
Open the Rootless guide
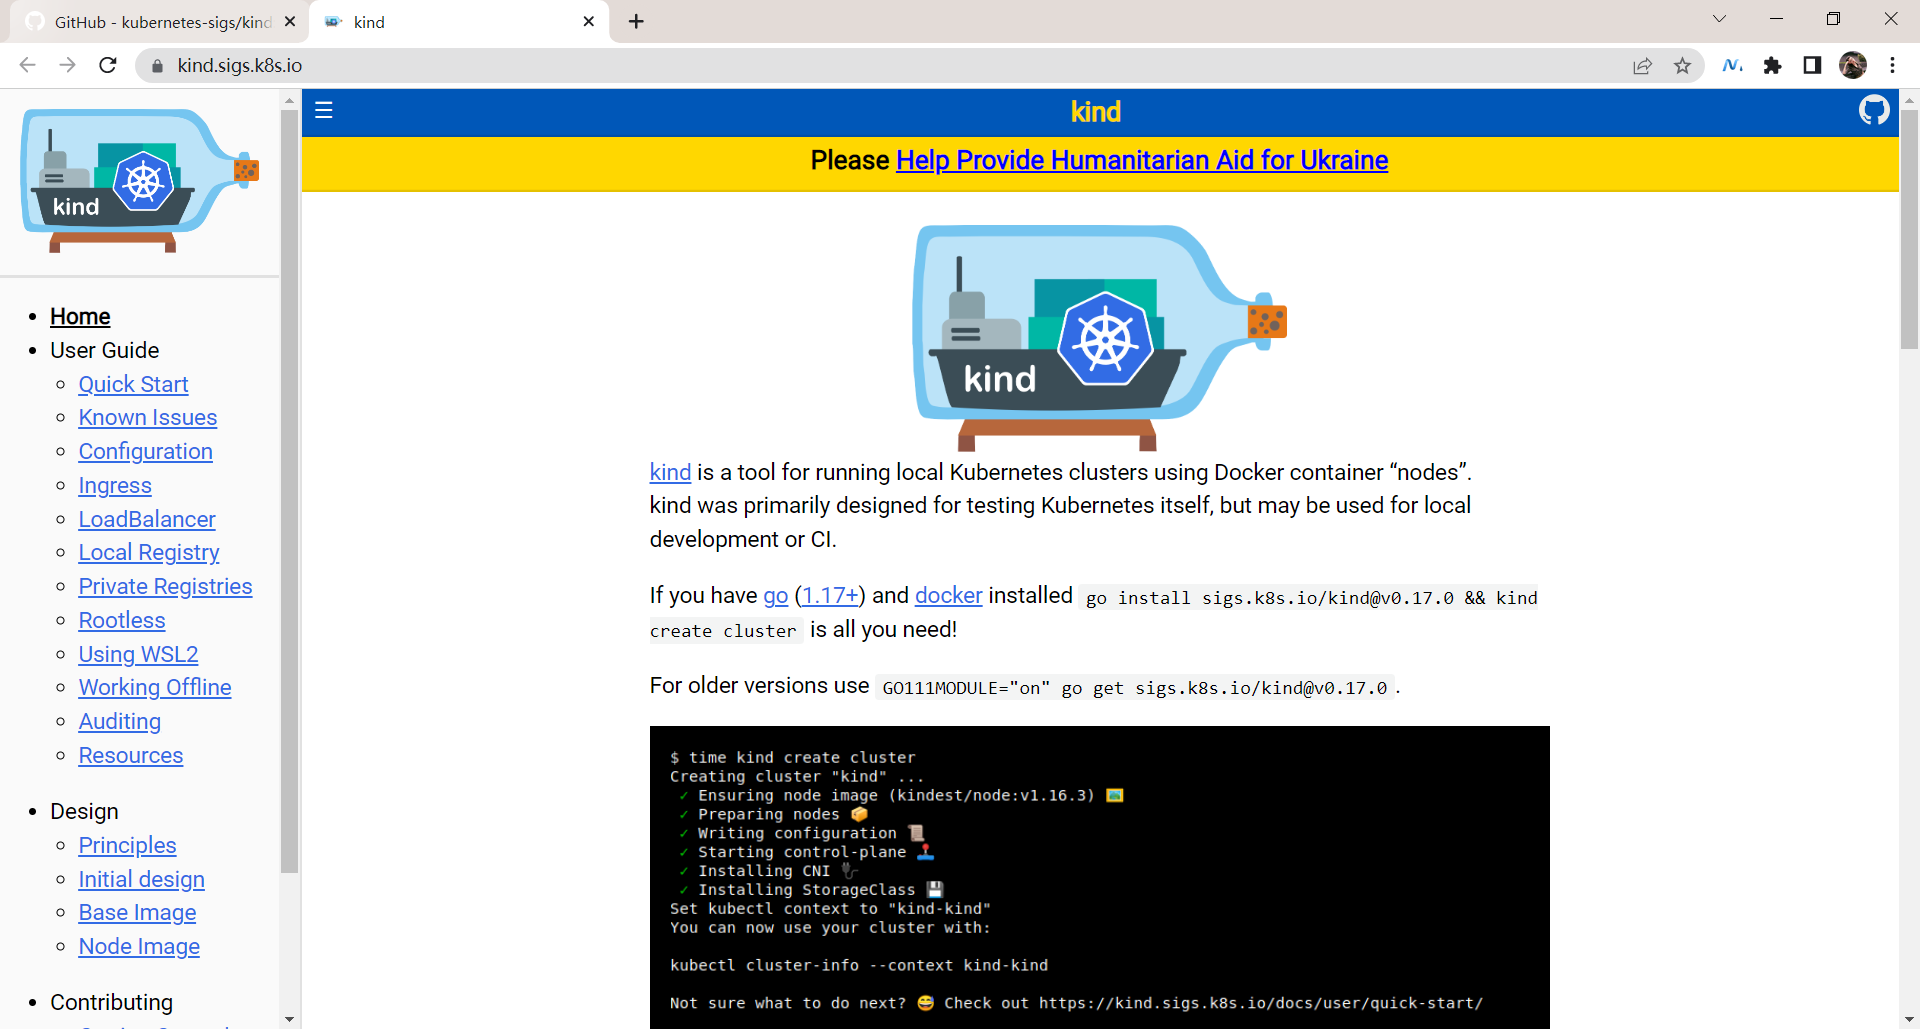pos(122,621)
